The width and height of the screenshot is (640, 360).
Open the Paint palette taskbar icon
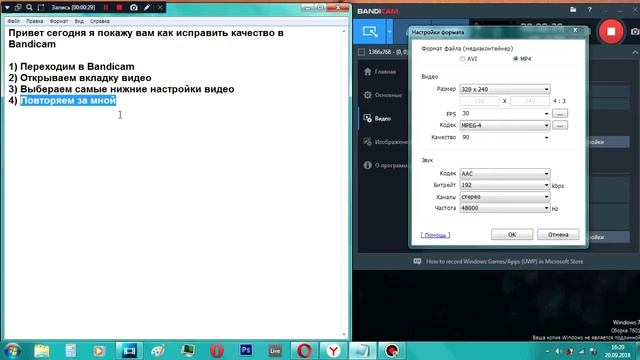[158, 351]
